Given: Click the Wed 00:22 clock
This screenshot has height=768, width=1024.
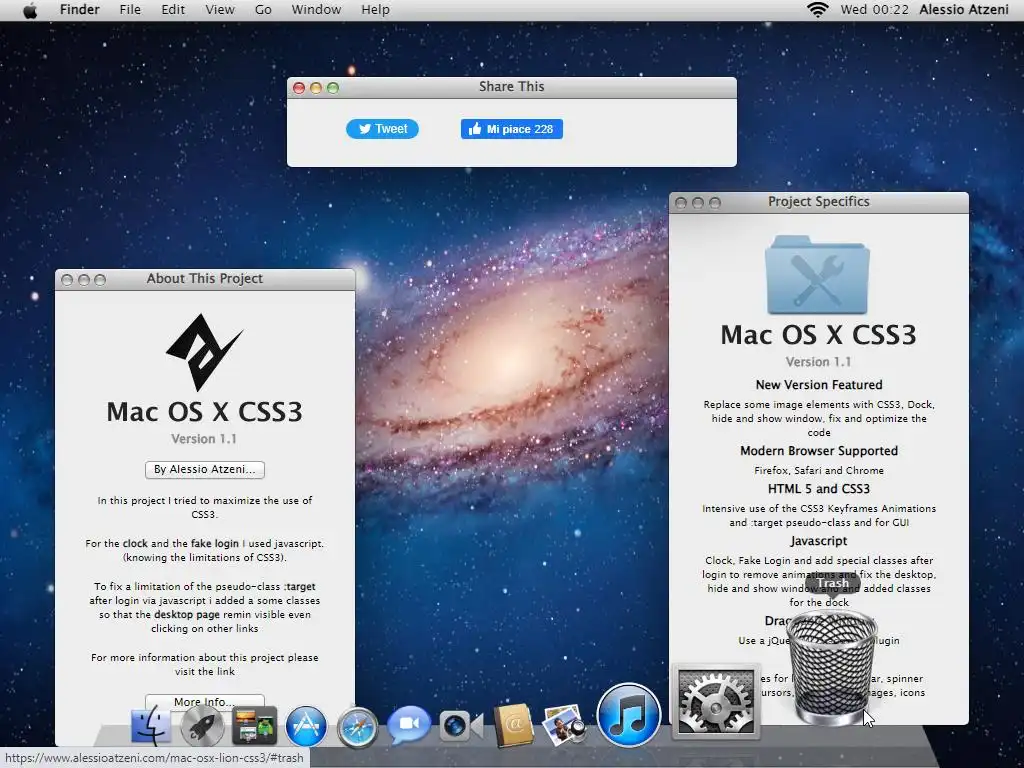Looking at the screenshot, I should [x=874, y=10].
